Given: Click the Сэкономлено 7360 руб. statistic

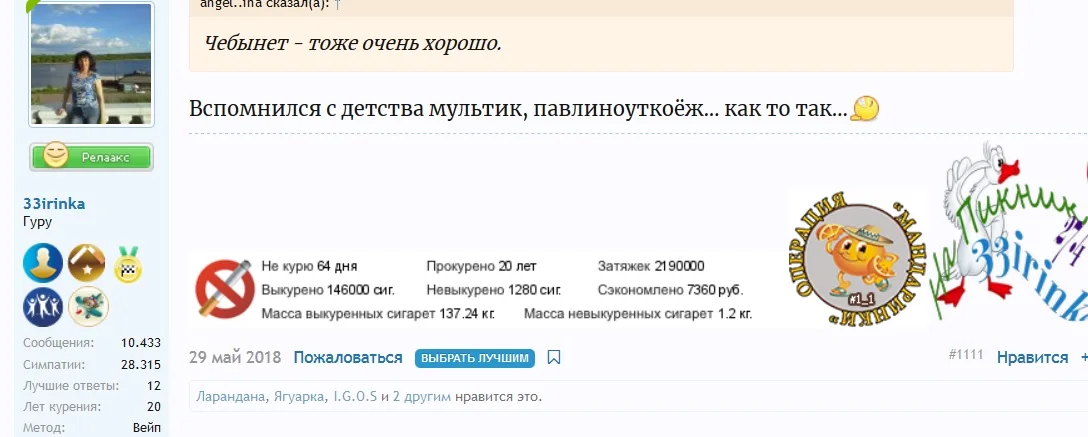Looking at the screenshot, I should point(670,290).
